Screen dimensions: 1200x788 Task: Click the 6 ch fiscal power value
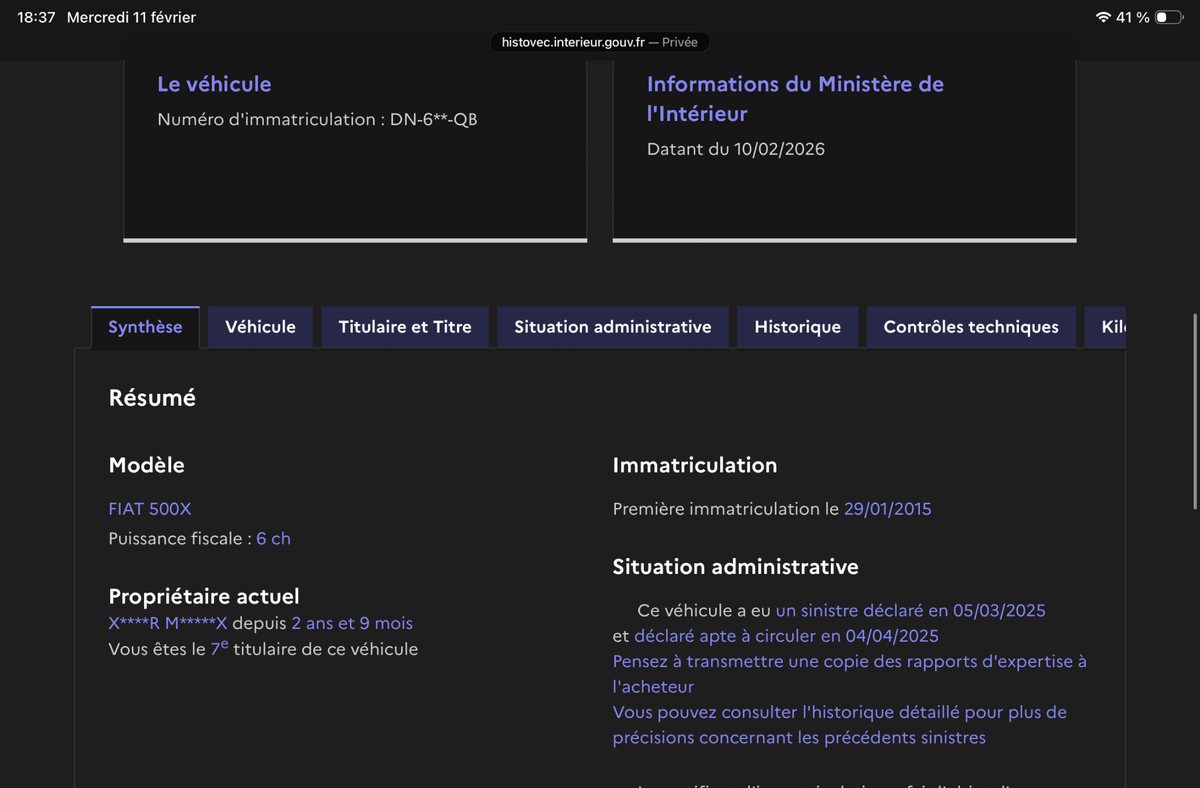click(273, 538)
